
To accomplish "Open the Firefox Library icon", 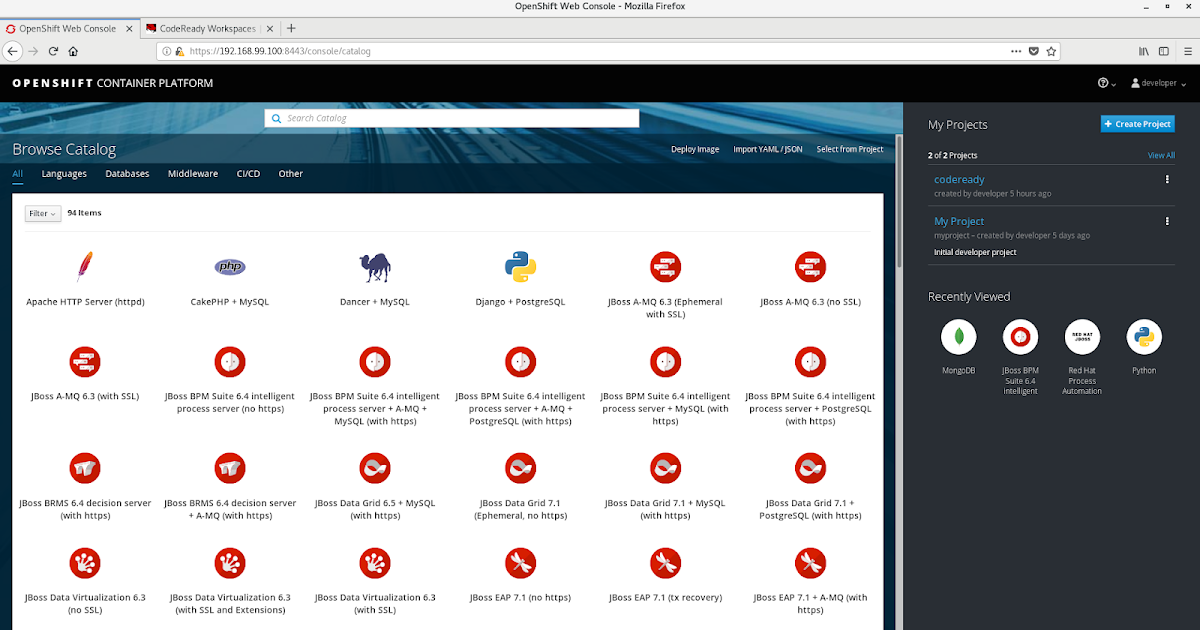I will pyautogui.click(x=1143, y=50).
